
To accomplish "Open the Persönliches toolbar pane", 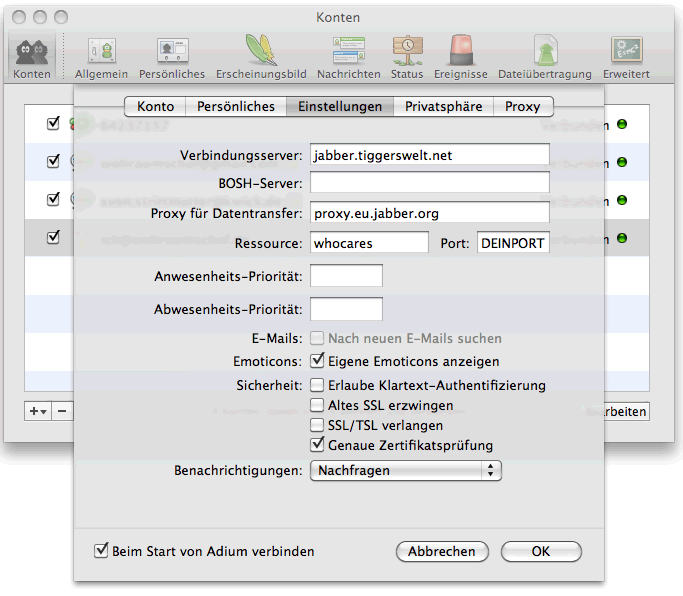I will point(172,58).
